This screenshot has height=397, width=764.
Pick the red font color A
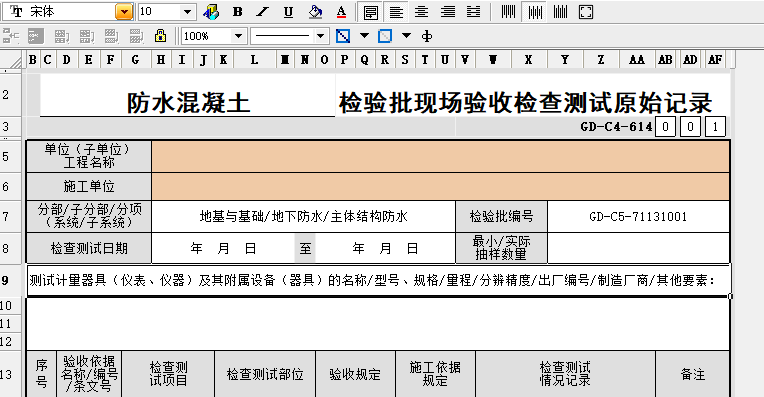click(342, 12)
